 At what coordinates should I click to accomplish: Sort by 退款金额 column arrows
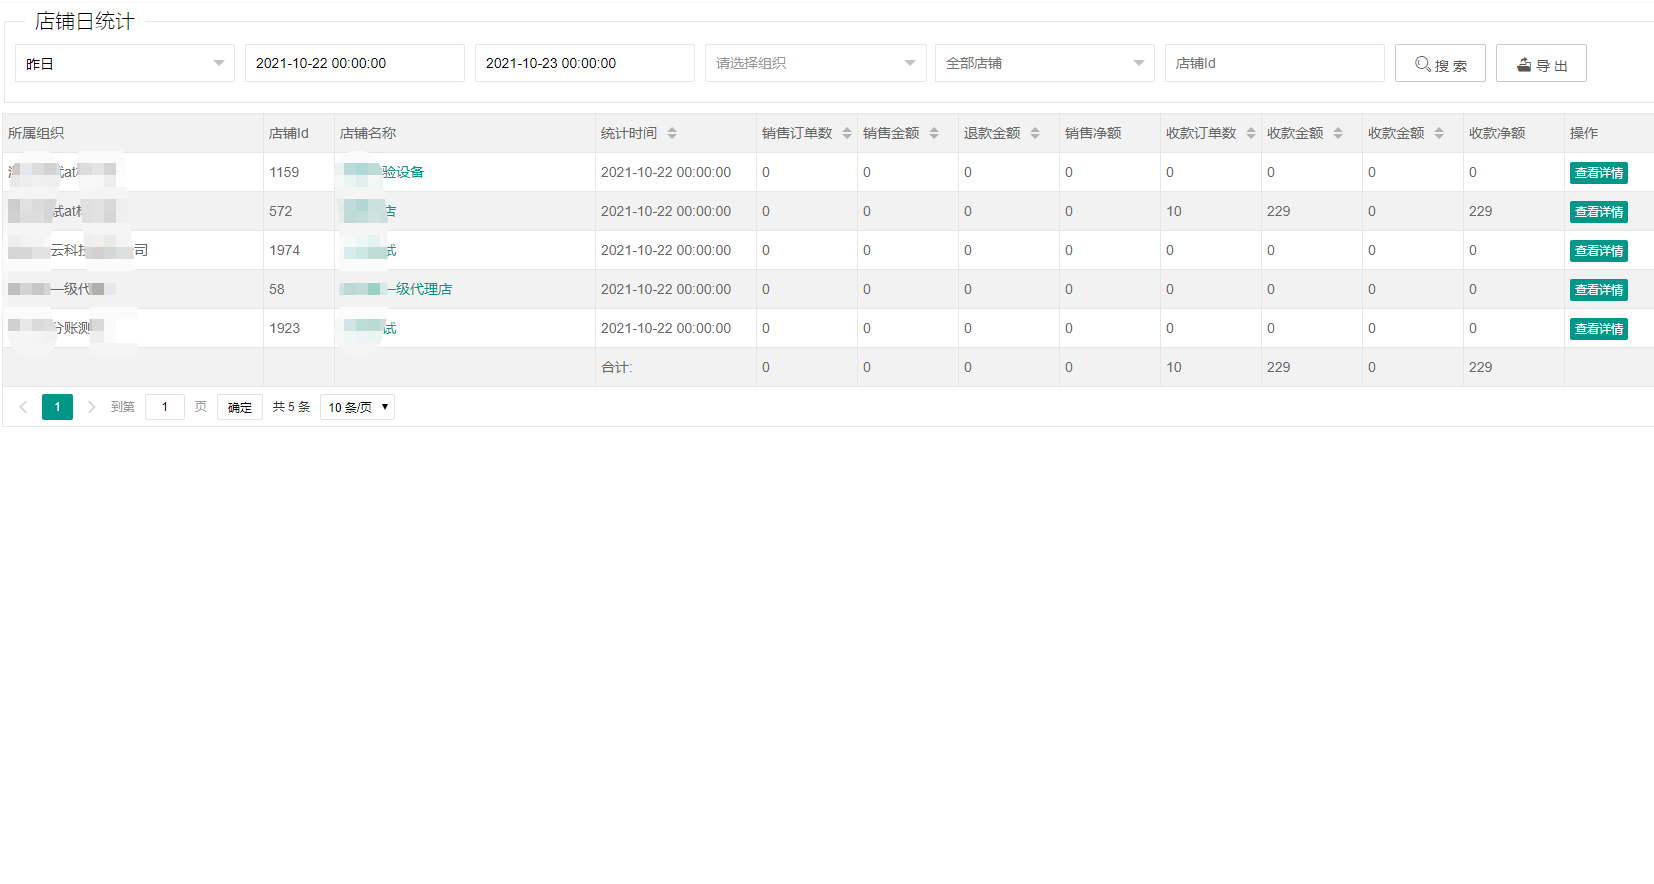(1035, 133)
